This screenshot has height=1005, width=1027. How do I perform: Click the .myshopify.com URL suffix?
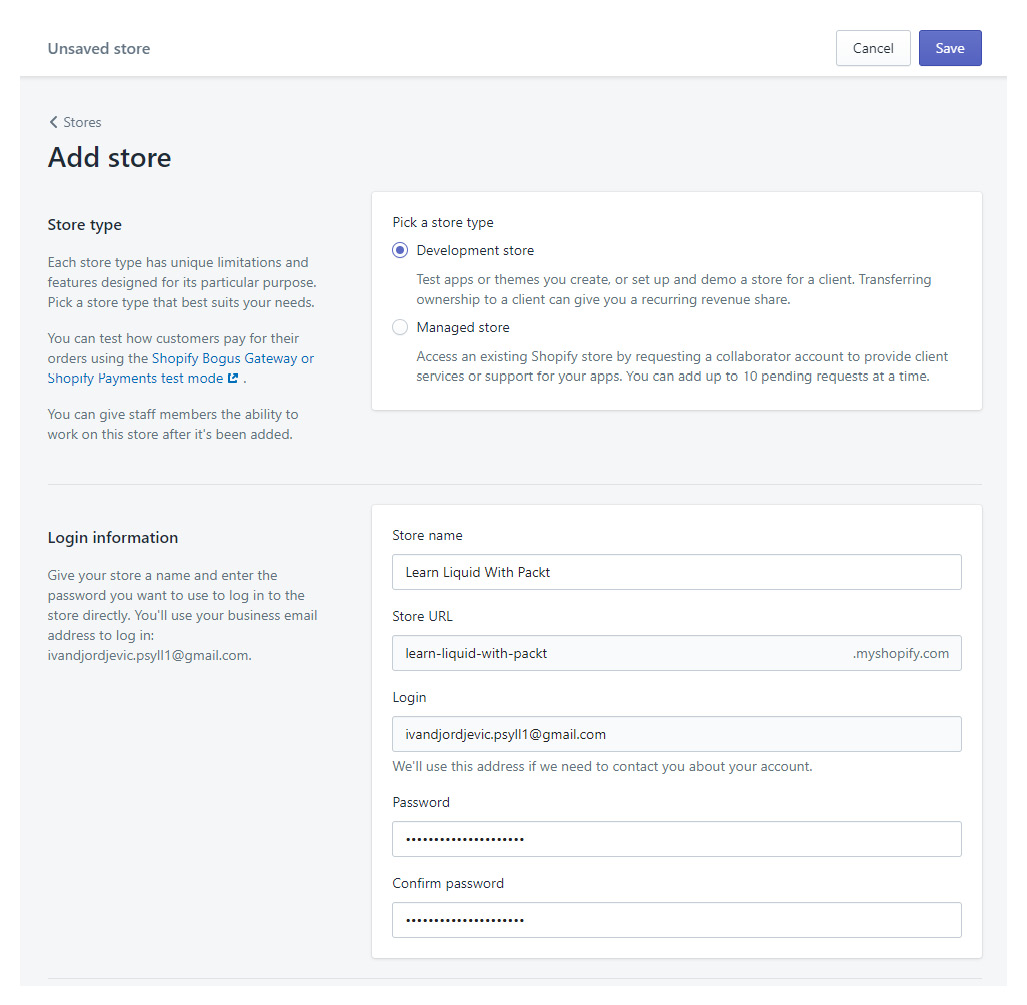pos(901,653)
